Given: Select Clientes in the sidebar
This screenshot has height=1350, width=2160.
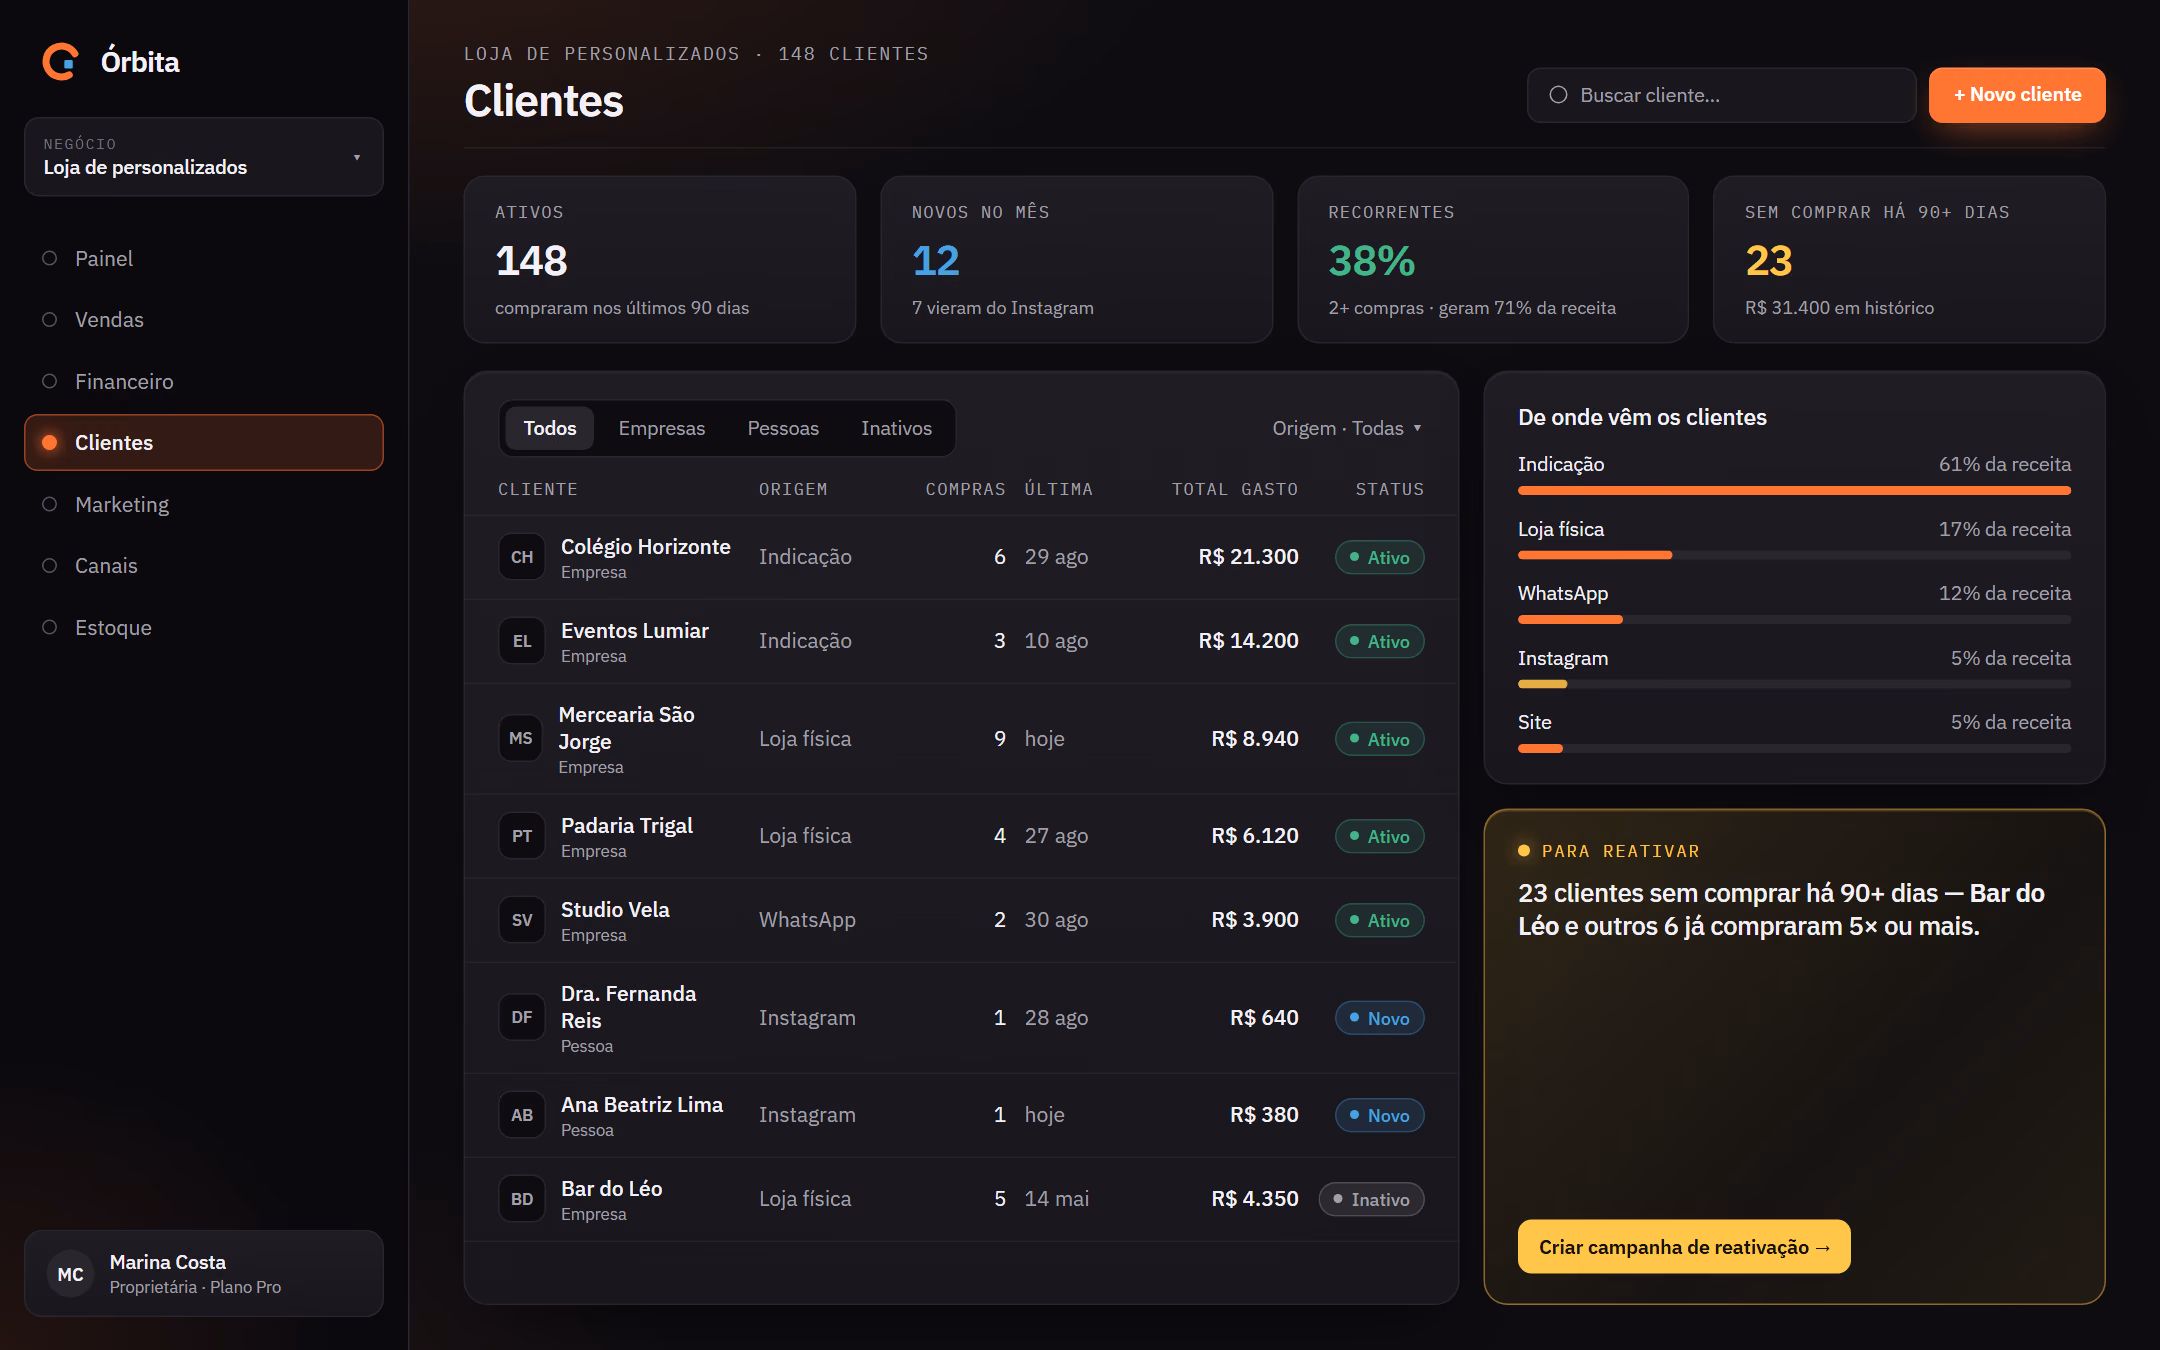Looking at the screenshot, I should click(x=204, y=442).
